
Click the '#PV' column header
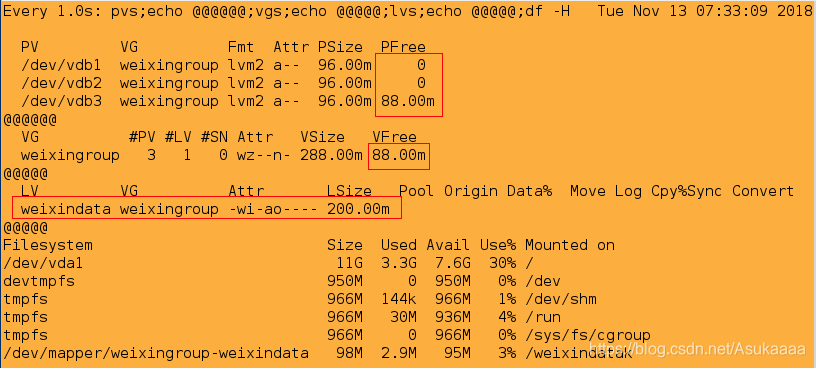point(142,137)
